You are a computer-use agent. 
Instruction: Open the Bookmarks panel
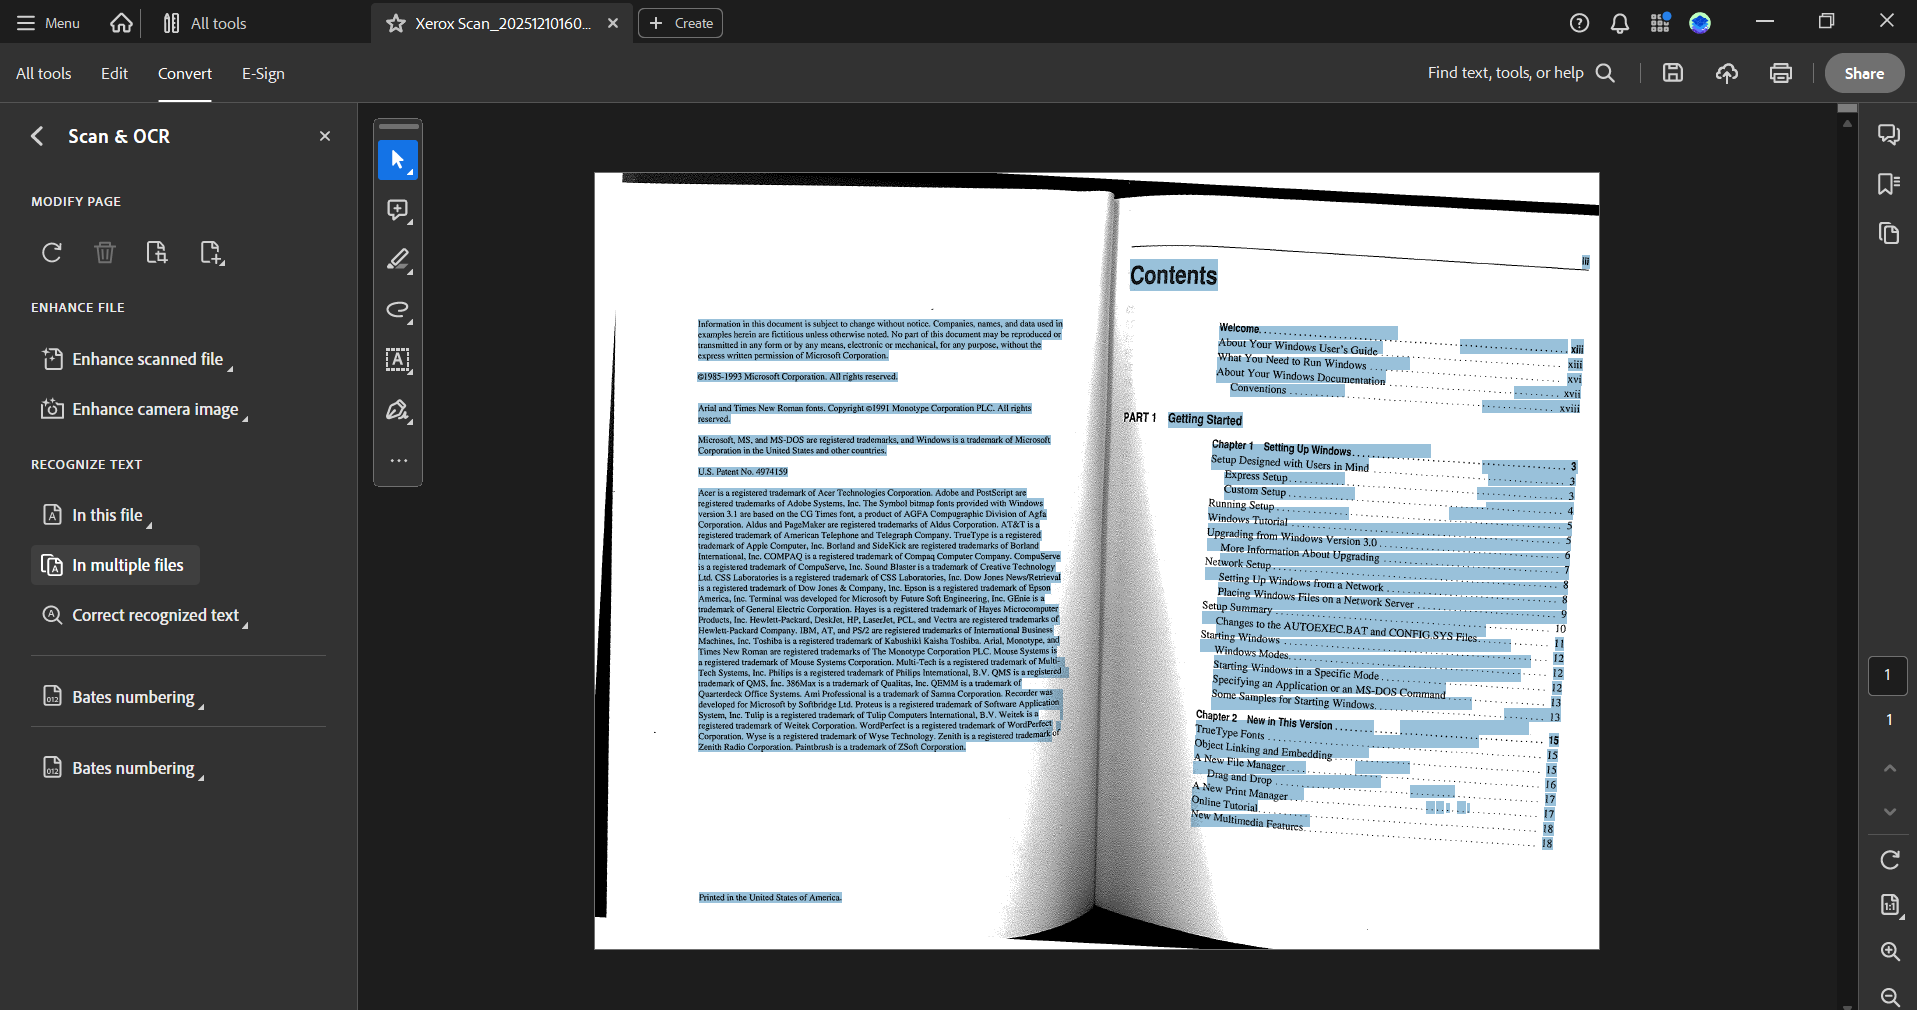tap(1889, 184)
